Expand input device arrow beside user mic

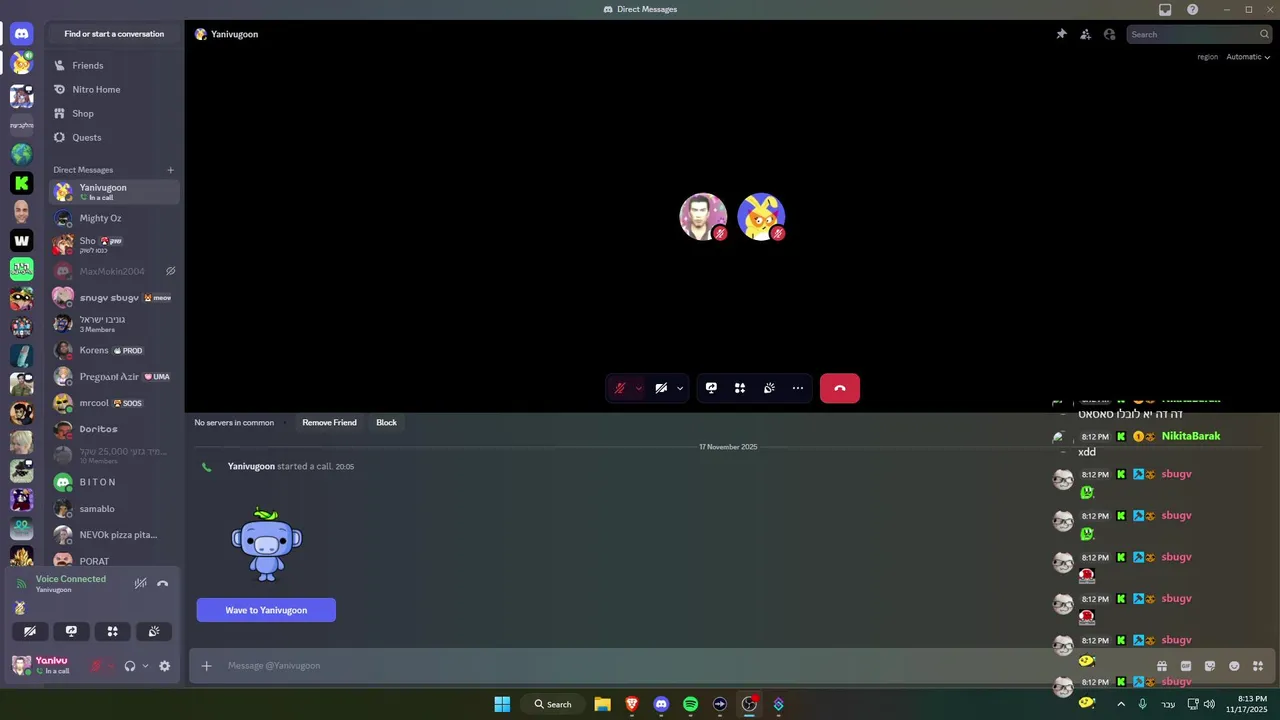point(111,666)
